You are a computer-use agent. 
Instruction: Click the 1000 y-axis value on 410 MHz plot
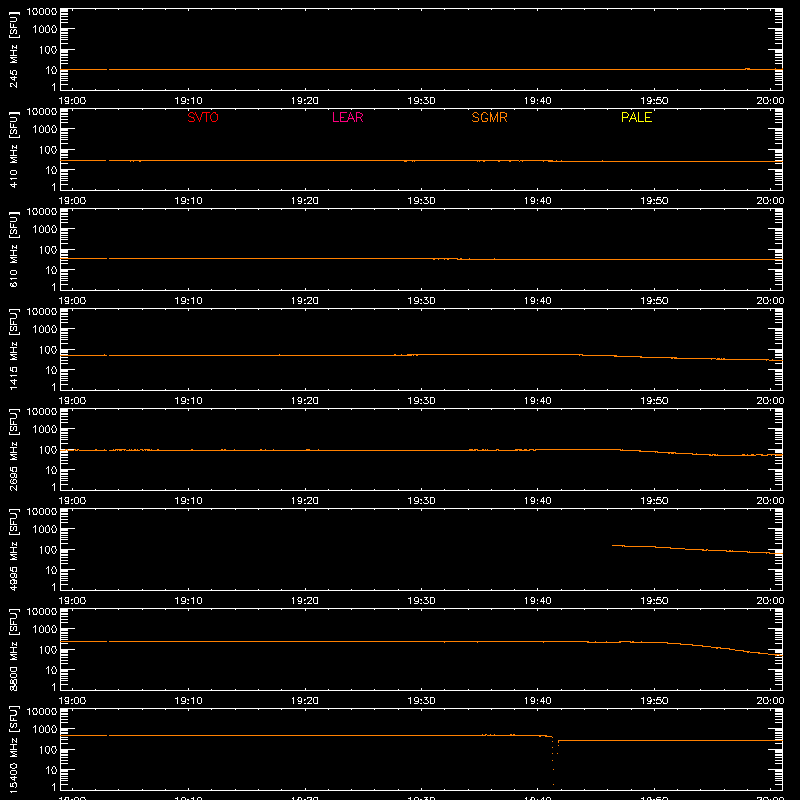[x=45, y=130]
